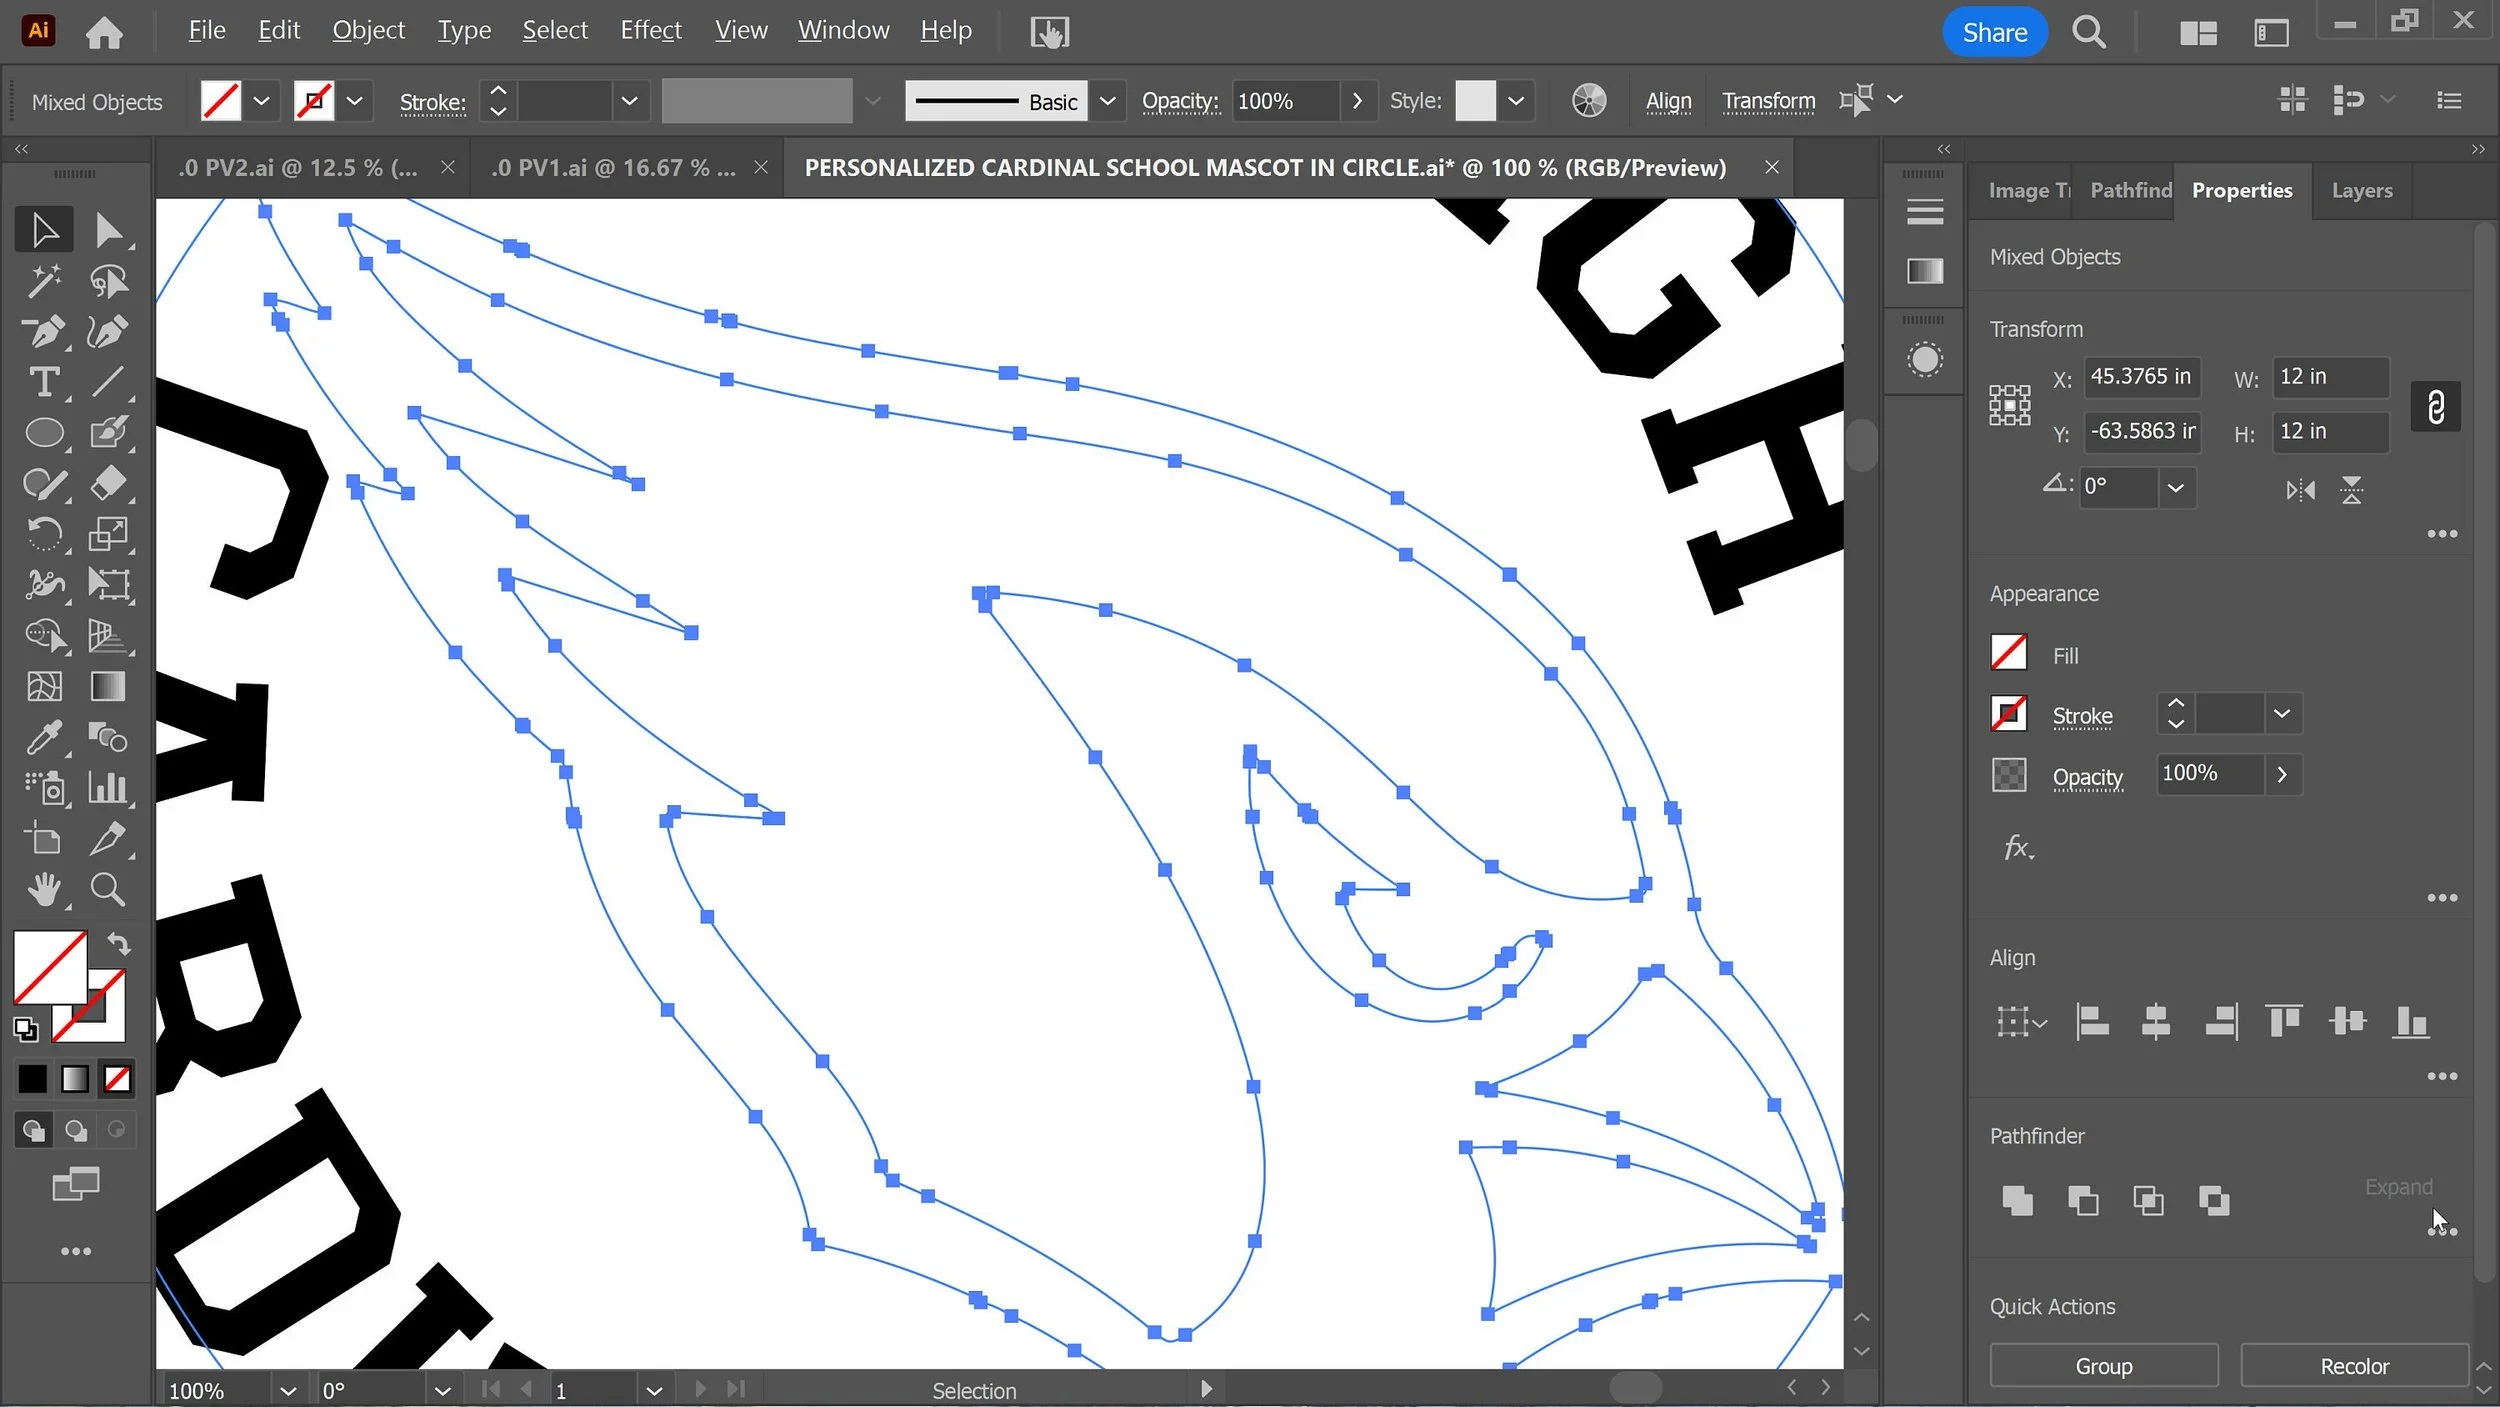
Task: Swap fill and stroke colors
Action: 118,944
